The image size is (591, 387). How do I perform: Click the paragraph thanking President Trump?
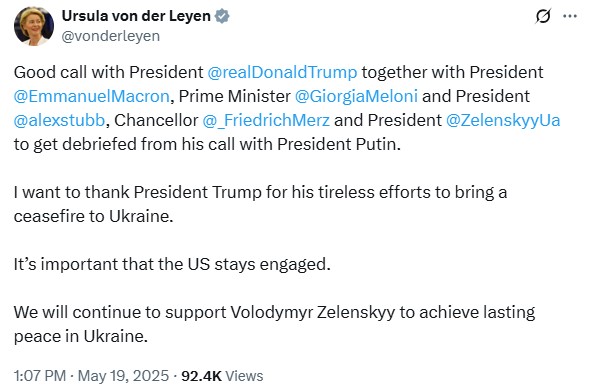[x=260, y=204]
